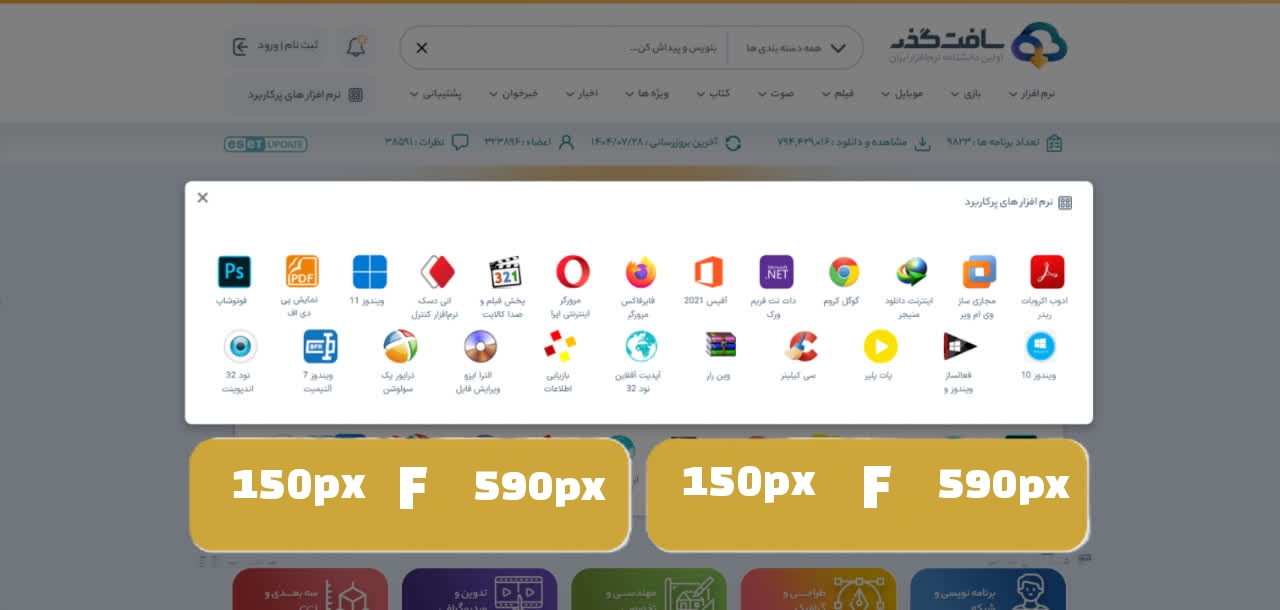Expand the نرم افزار menu
Screen dimensions: 1280x610
[1031, 93]
